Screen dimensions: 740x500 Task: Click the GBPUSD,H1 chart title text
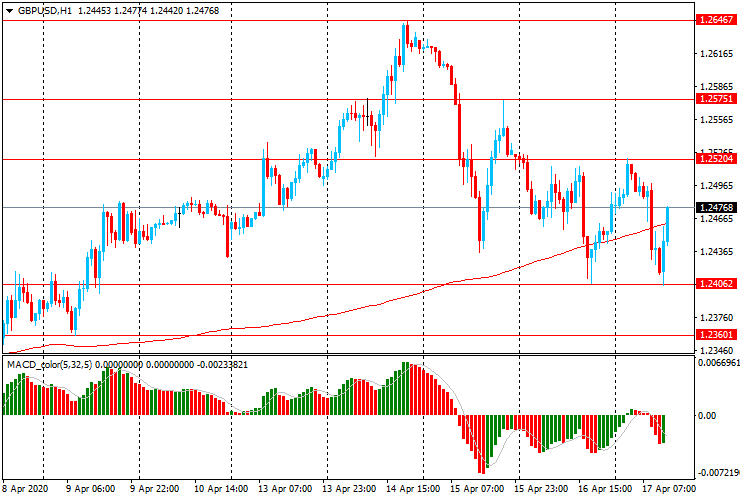(x=45, y=10)
